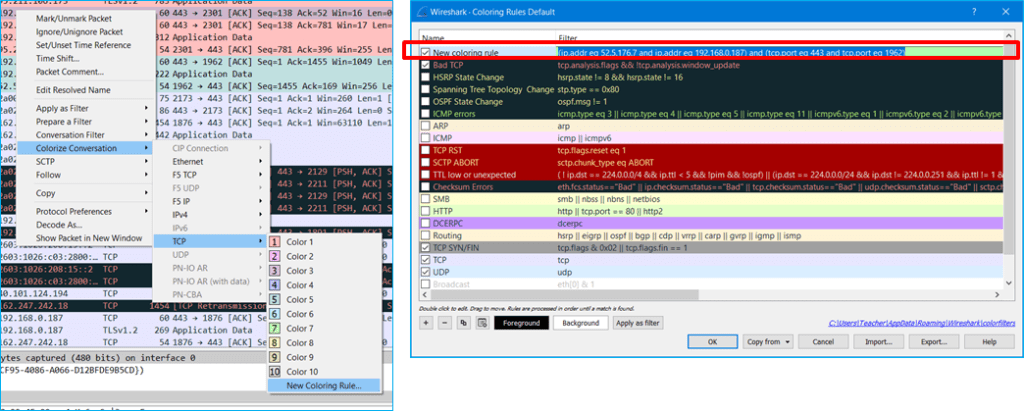Pick Color 10 numbered icon
1024x411 pixels.
tap(276, 372)
